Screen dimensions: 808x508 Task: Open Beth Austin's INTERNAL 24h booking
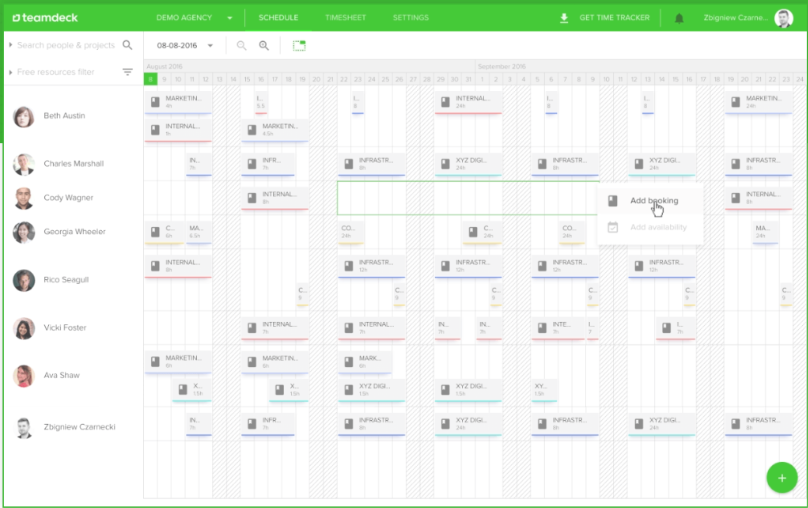click(x=468, y=102)
